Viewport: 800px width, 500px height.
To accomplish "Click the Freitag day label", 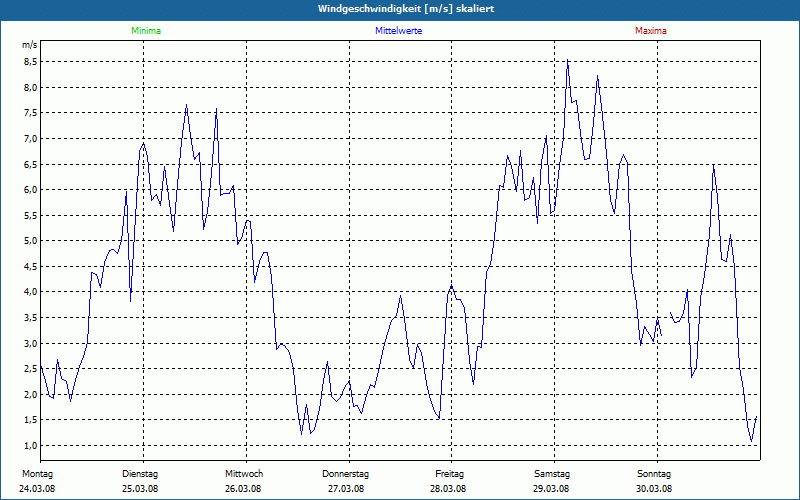I will point(449,474).
